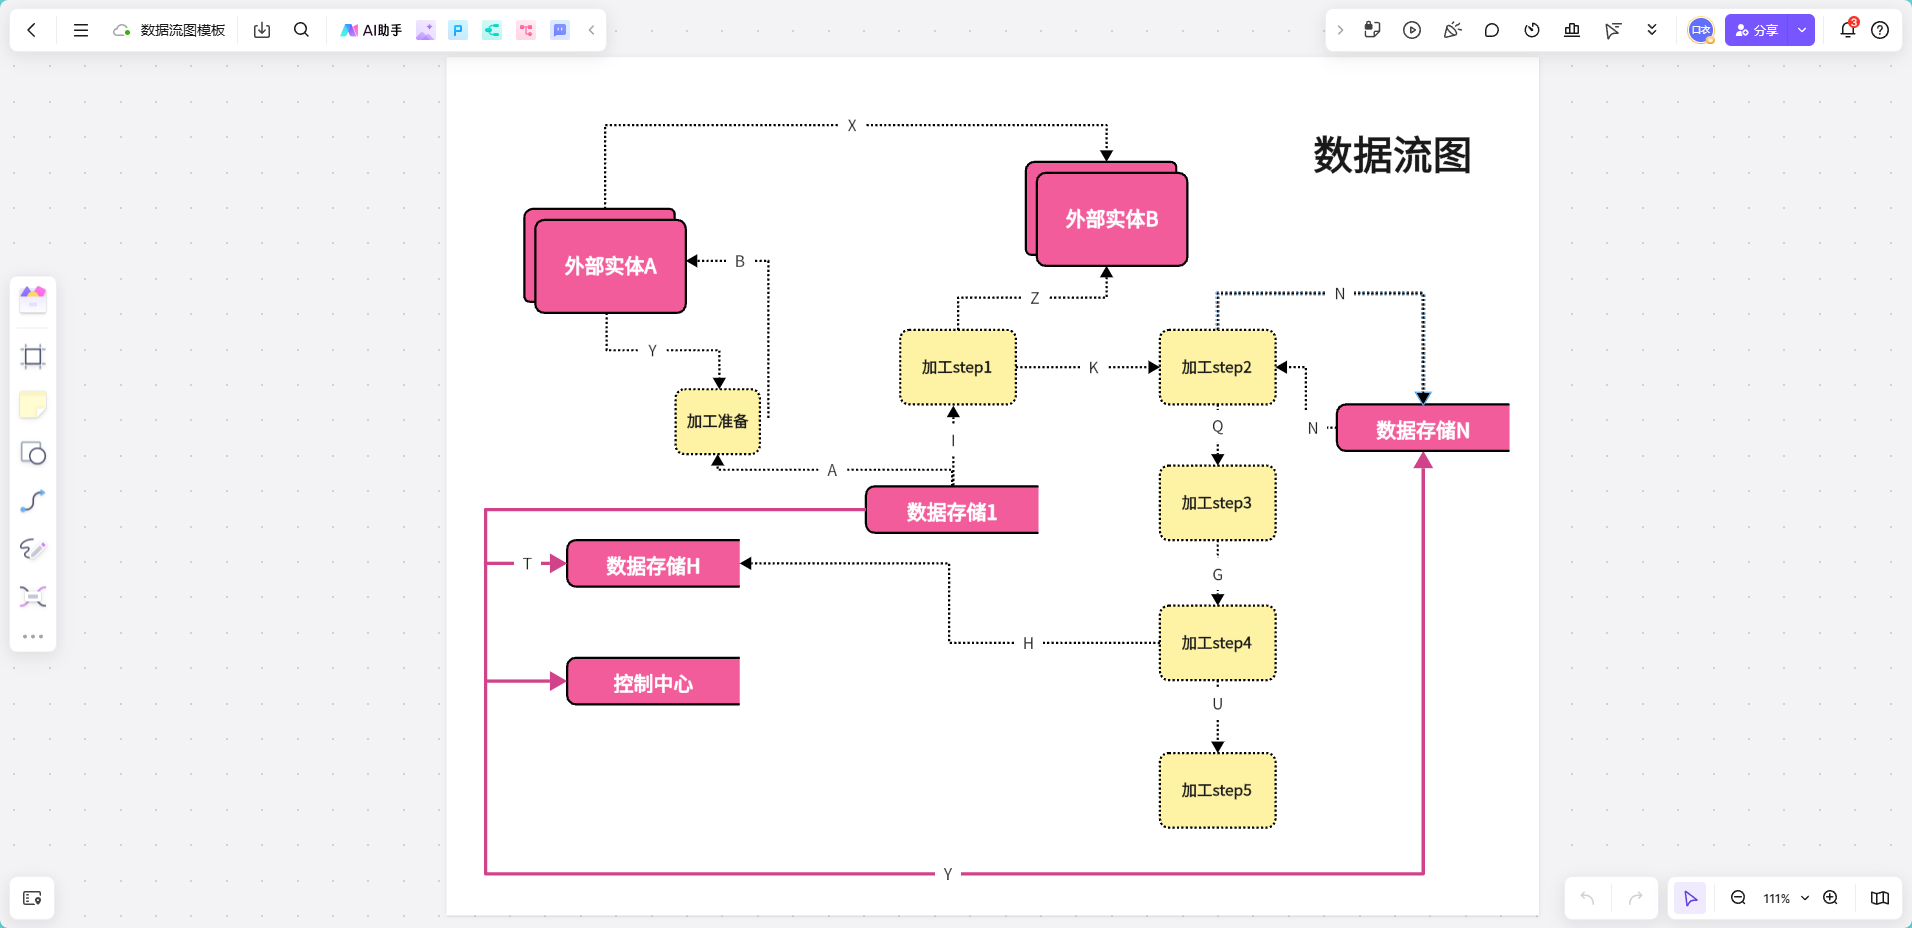Screen dimensions: 1912x928
Task: Open the AI助手 assistant
Action: pos(371,30)
